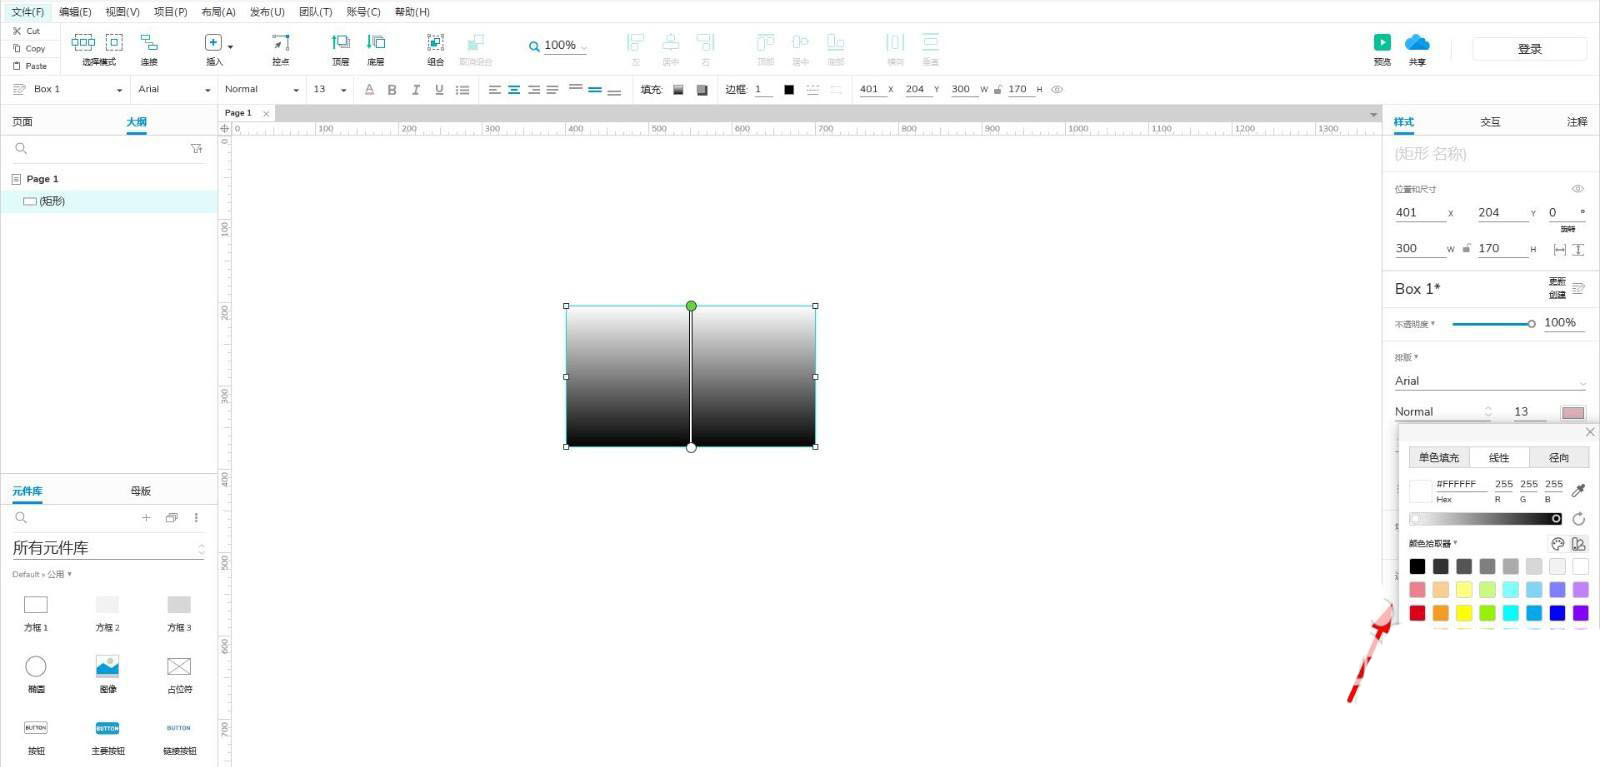The width and height of the screenshot is (1600, 767).
Task: Click the bullet list icon
Action: 462,90
